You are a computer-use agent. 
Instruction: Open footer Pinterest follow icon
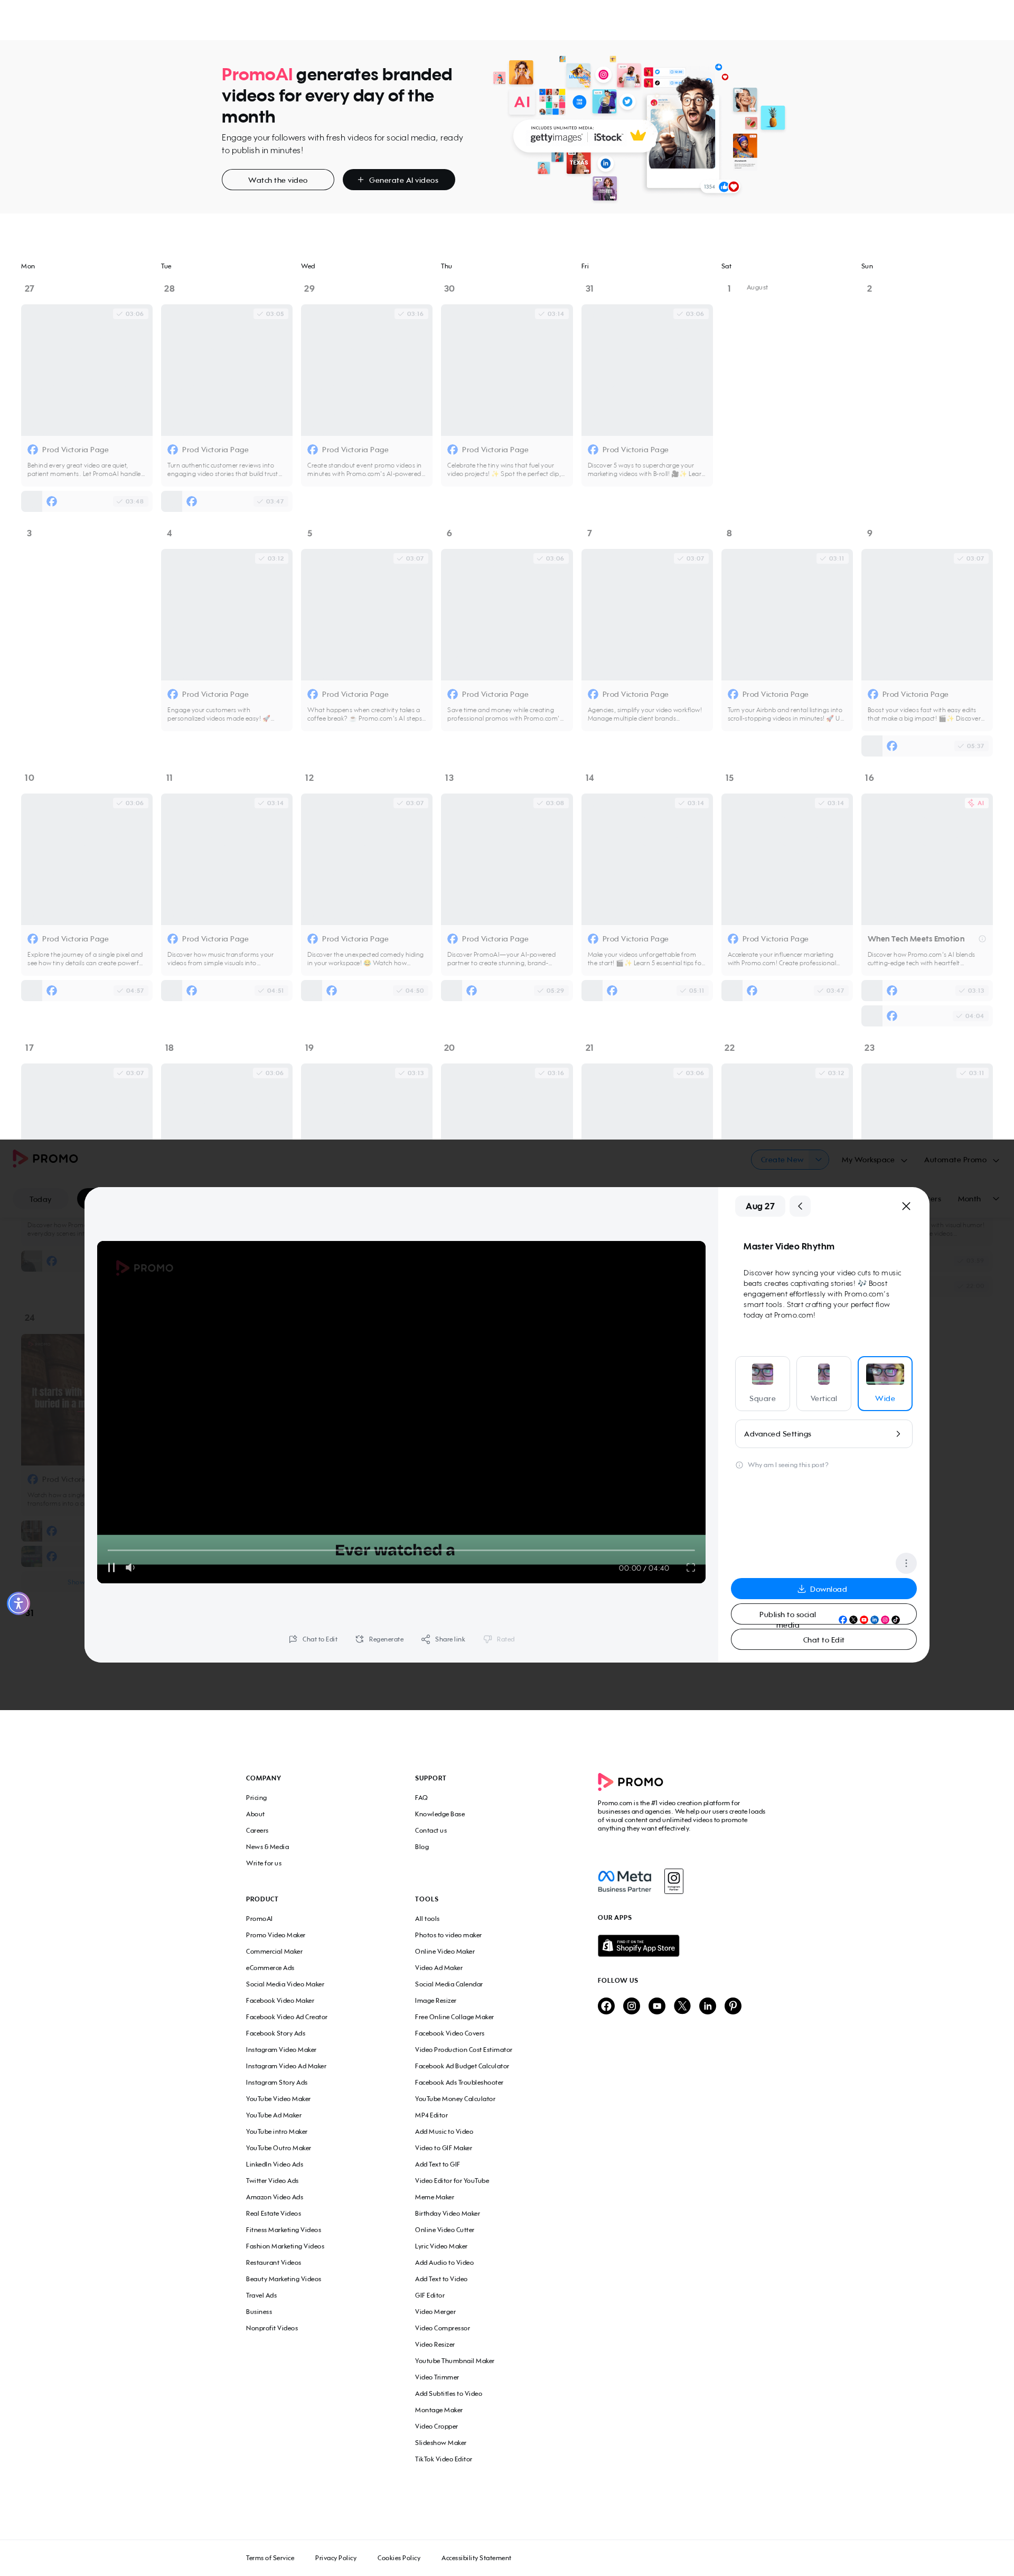733,2006
